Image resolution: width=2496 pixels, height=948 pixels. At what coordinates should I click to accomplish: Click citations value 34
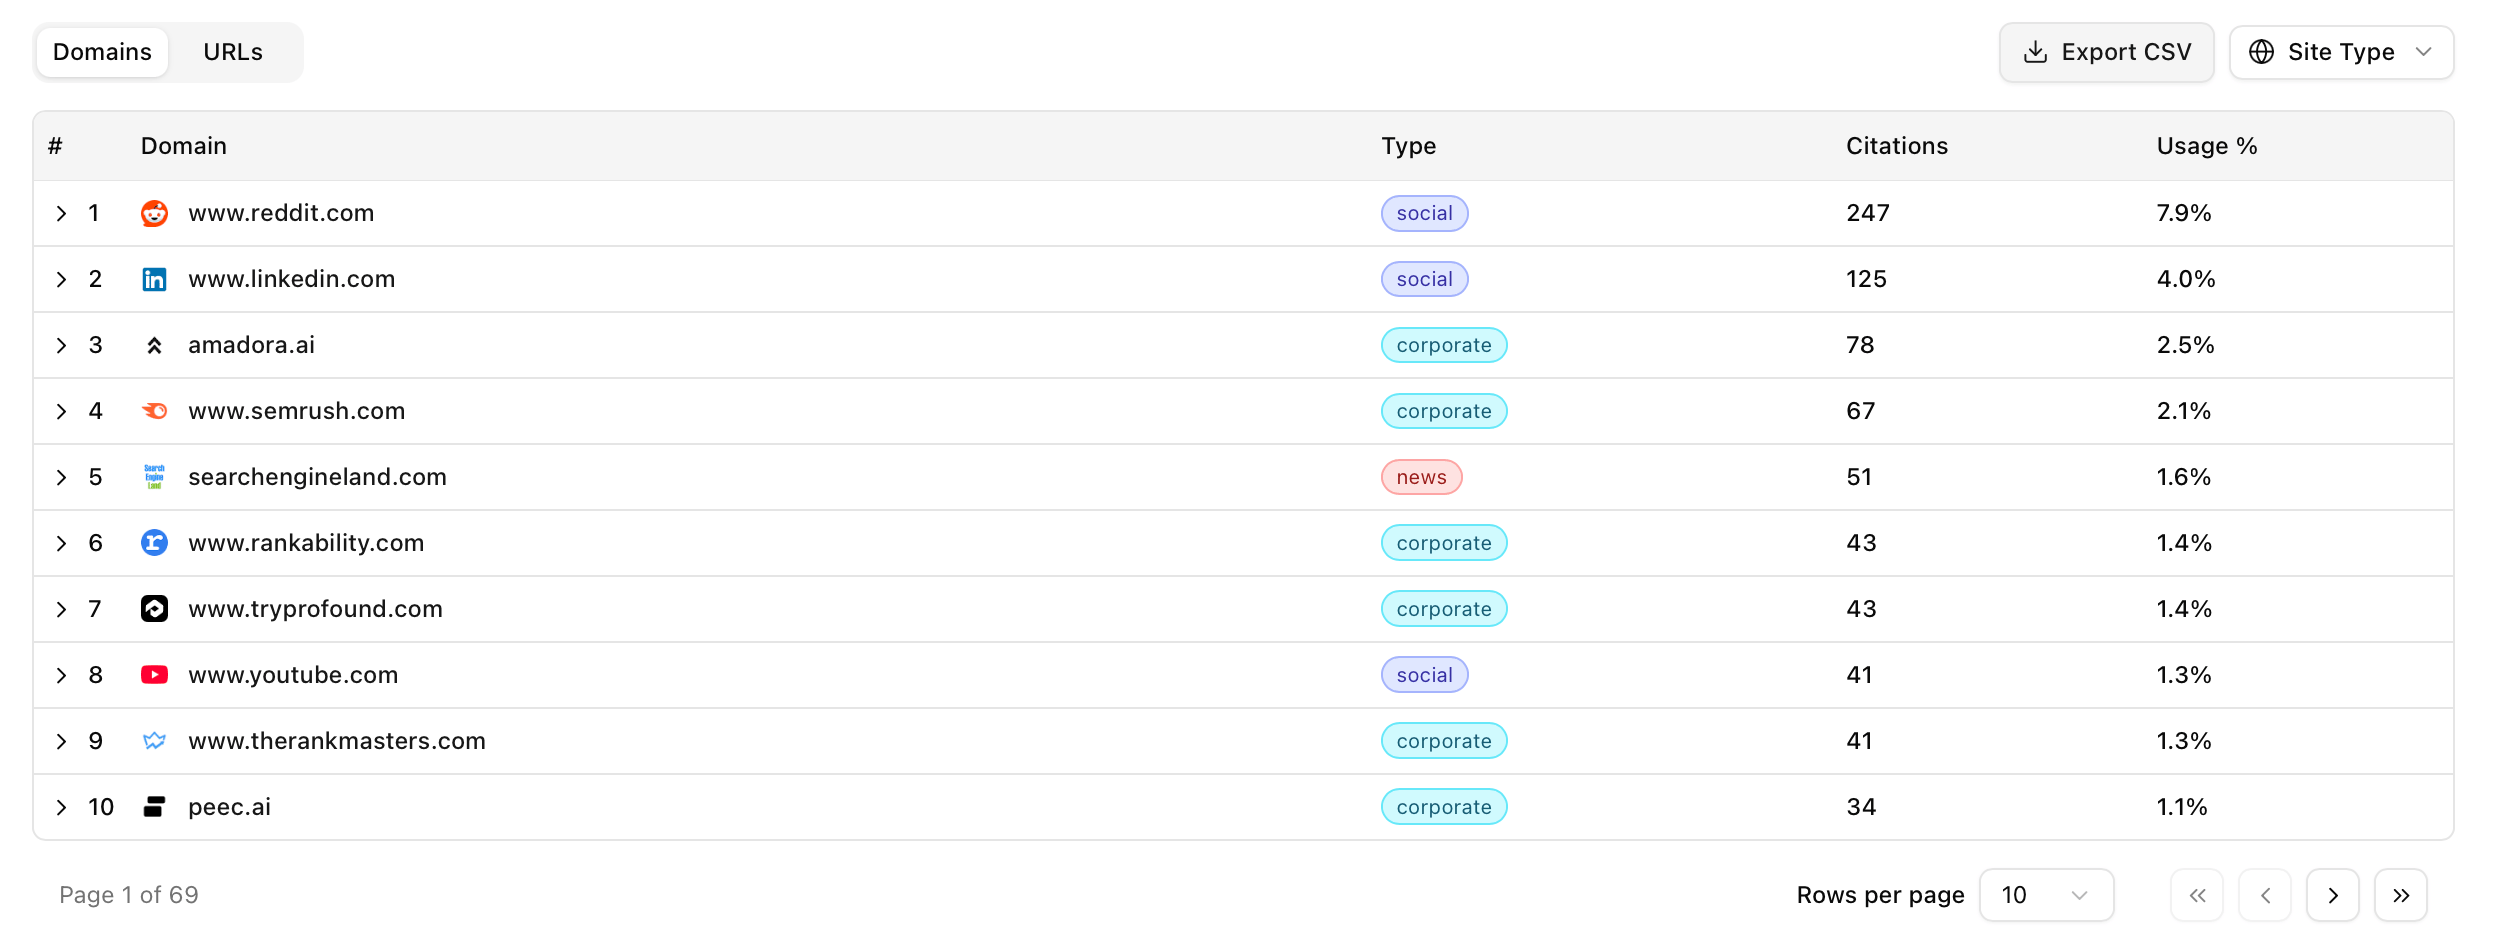click(1860, 807)
